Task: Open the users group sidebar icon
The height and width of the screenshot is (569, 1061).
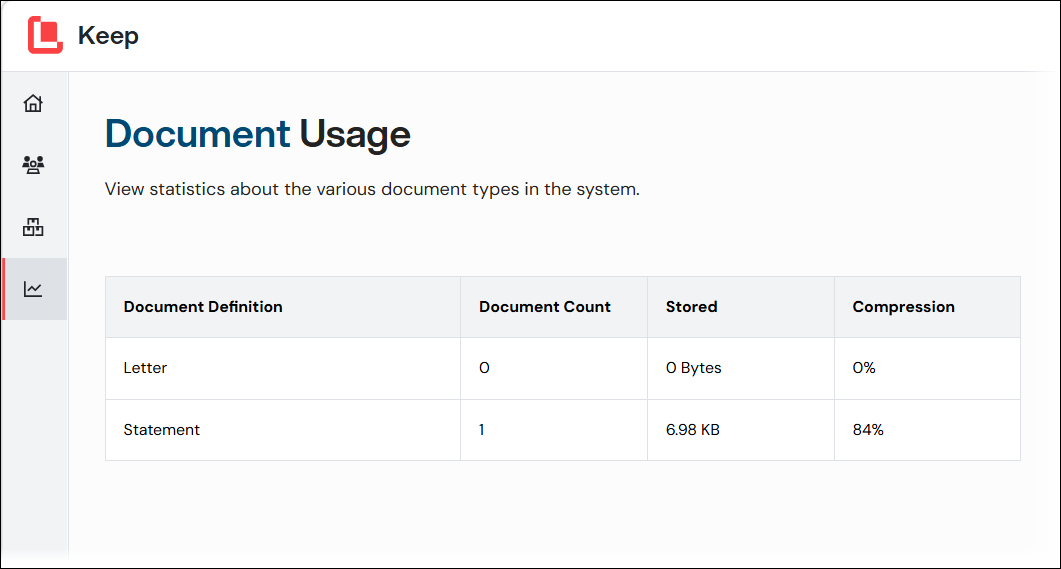Action: (33, 164)
